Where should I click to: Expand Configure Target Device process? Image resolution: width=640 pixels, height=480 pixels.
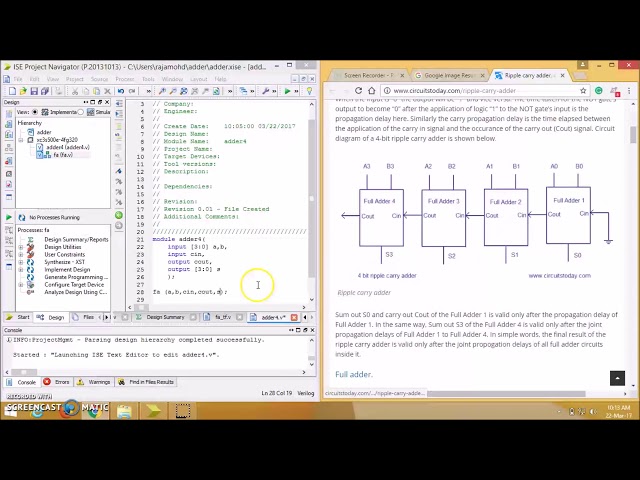coord(21,285)
